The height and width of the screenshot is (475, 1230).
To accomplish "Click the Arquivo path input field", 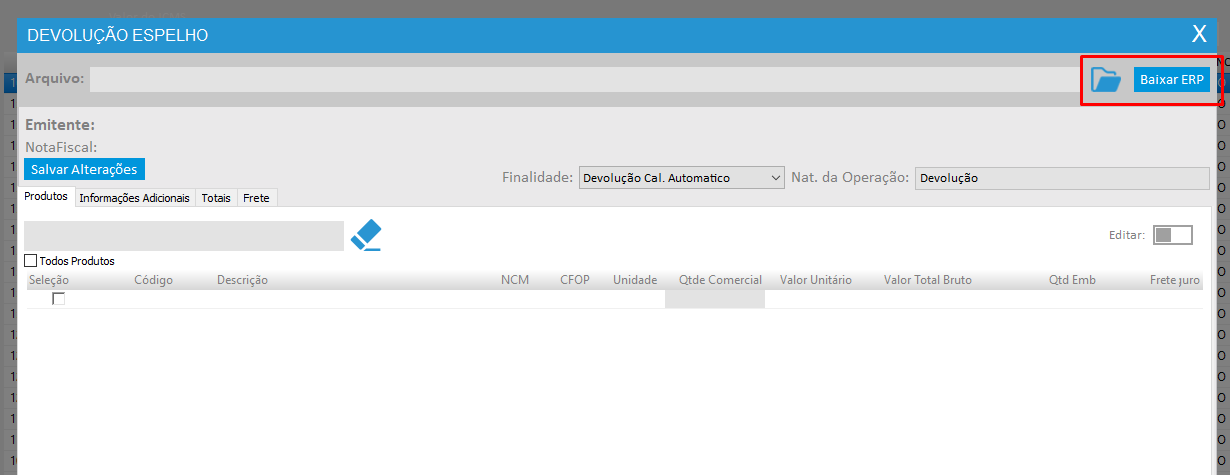I will point(585,80).
